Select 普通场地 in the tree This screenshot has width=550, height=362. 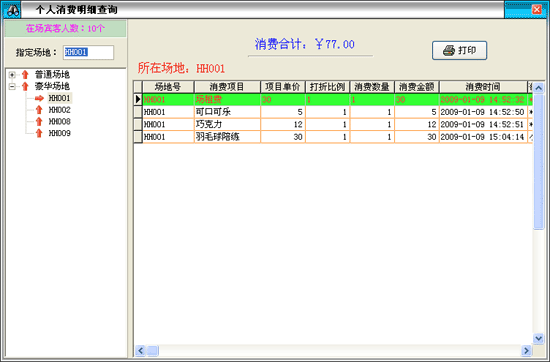point(52,75)
